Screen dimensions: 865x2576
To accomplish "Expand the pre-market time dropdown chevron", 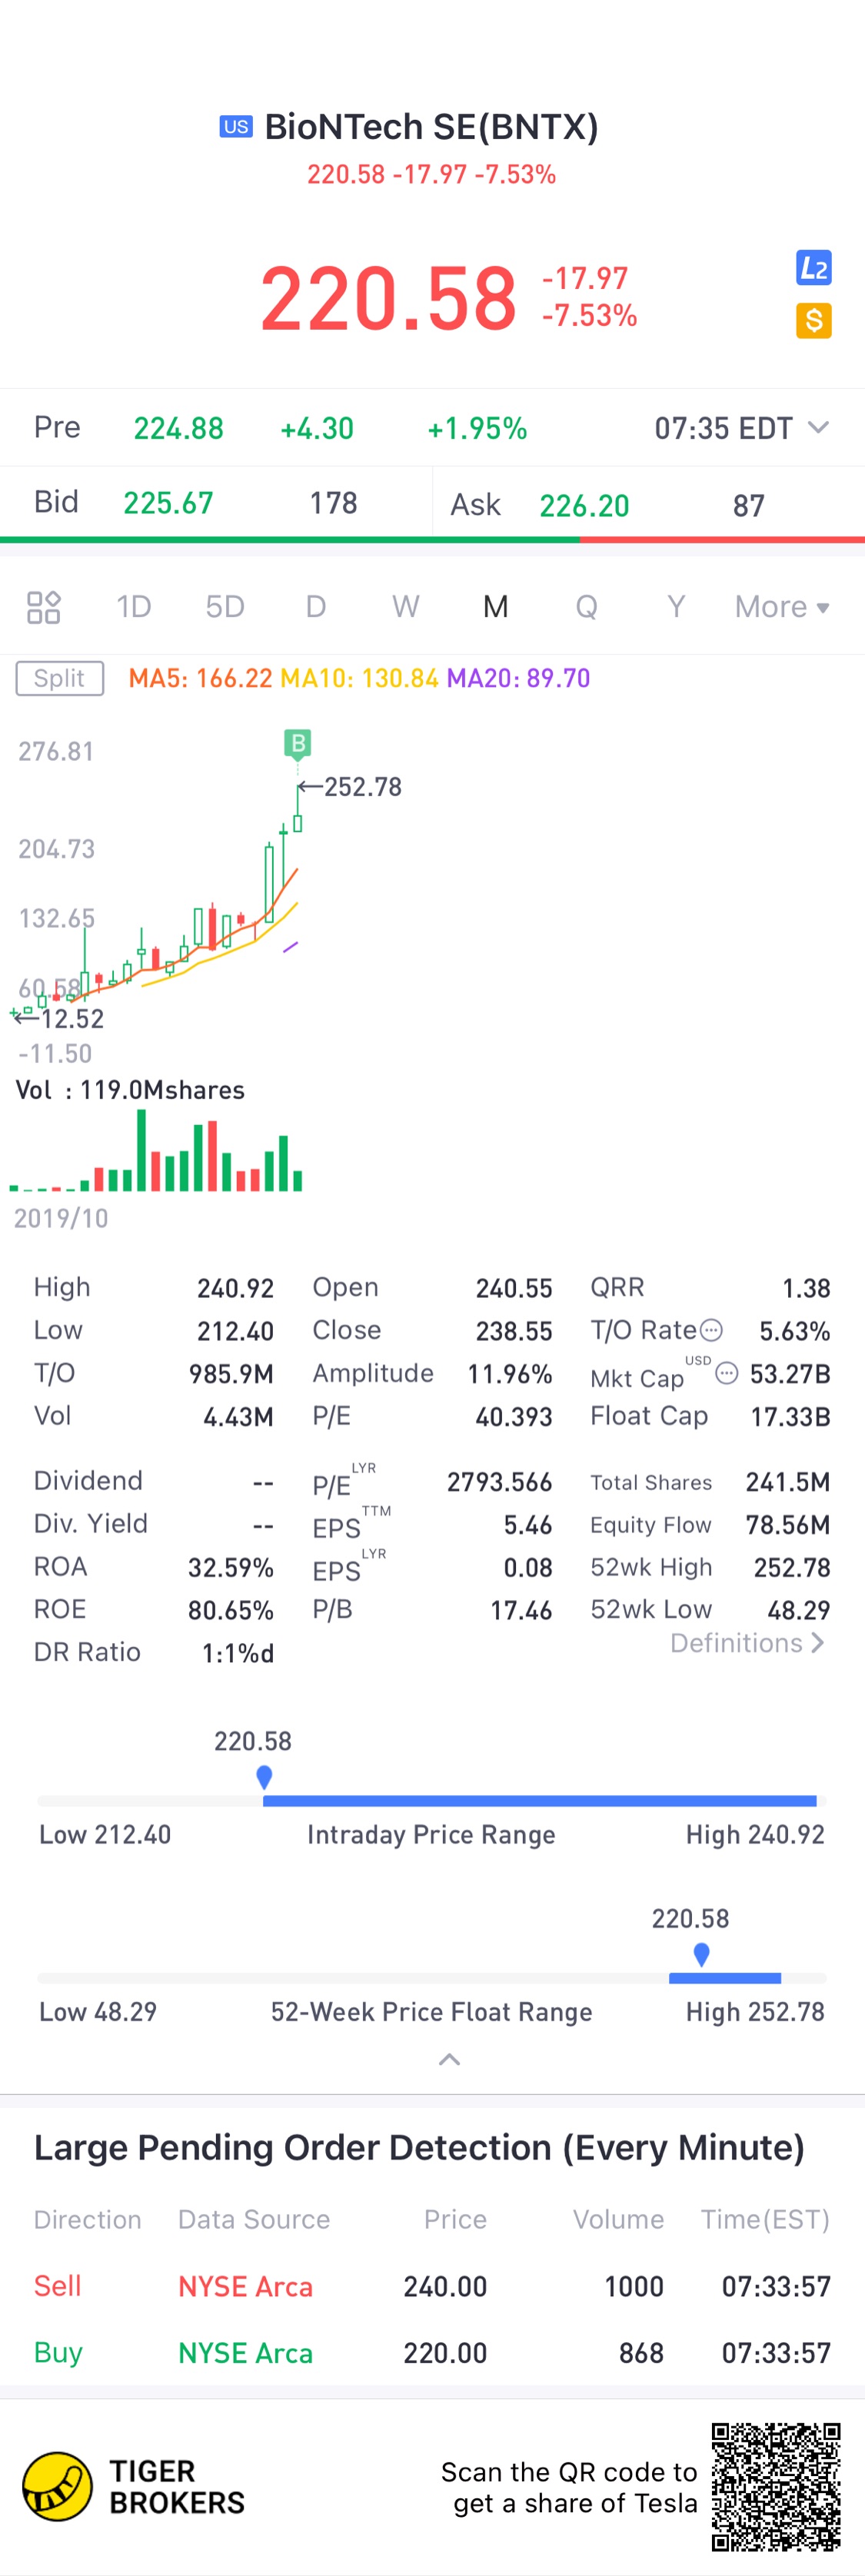I will 818,428.
